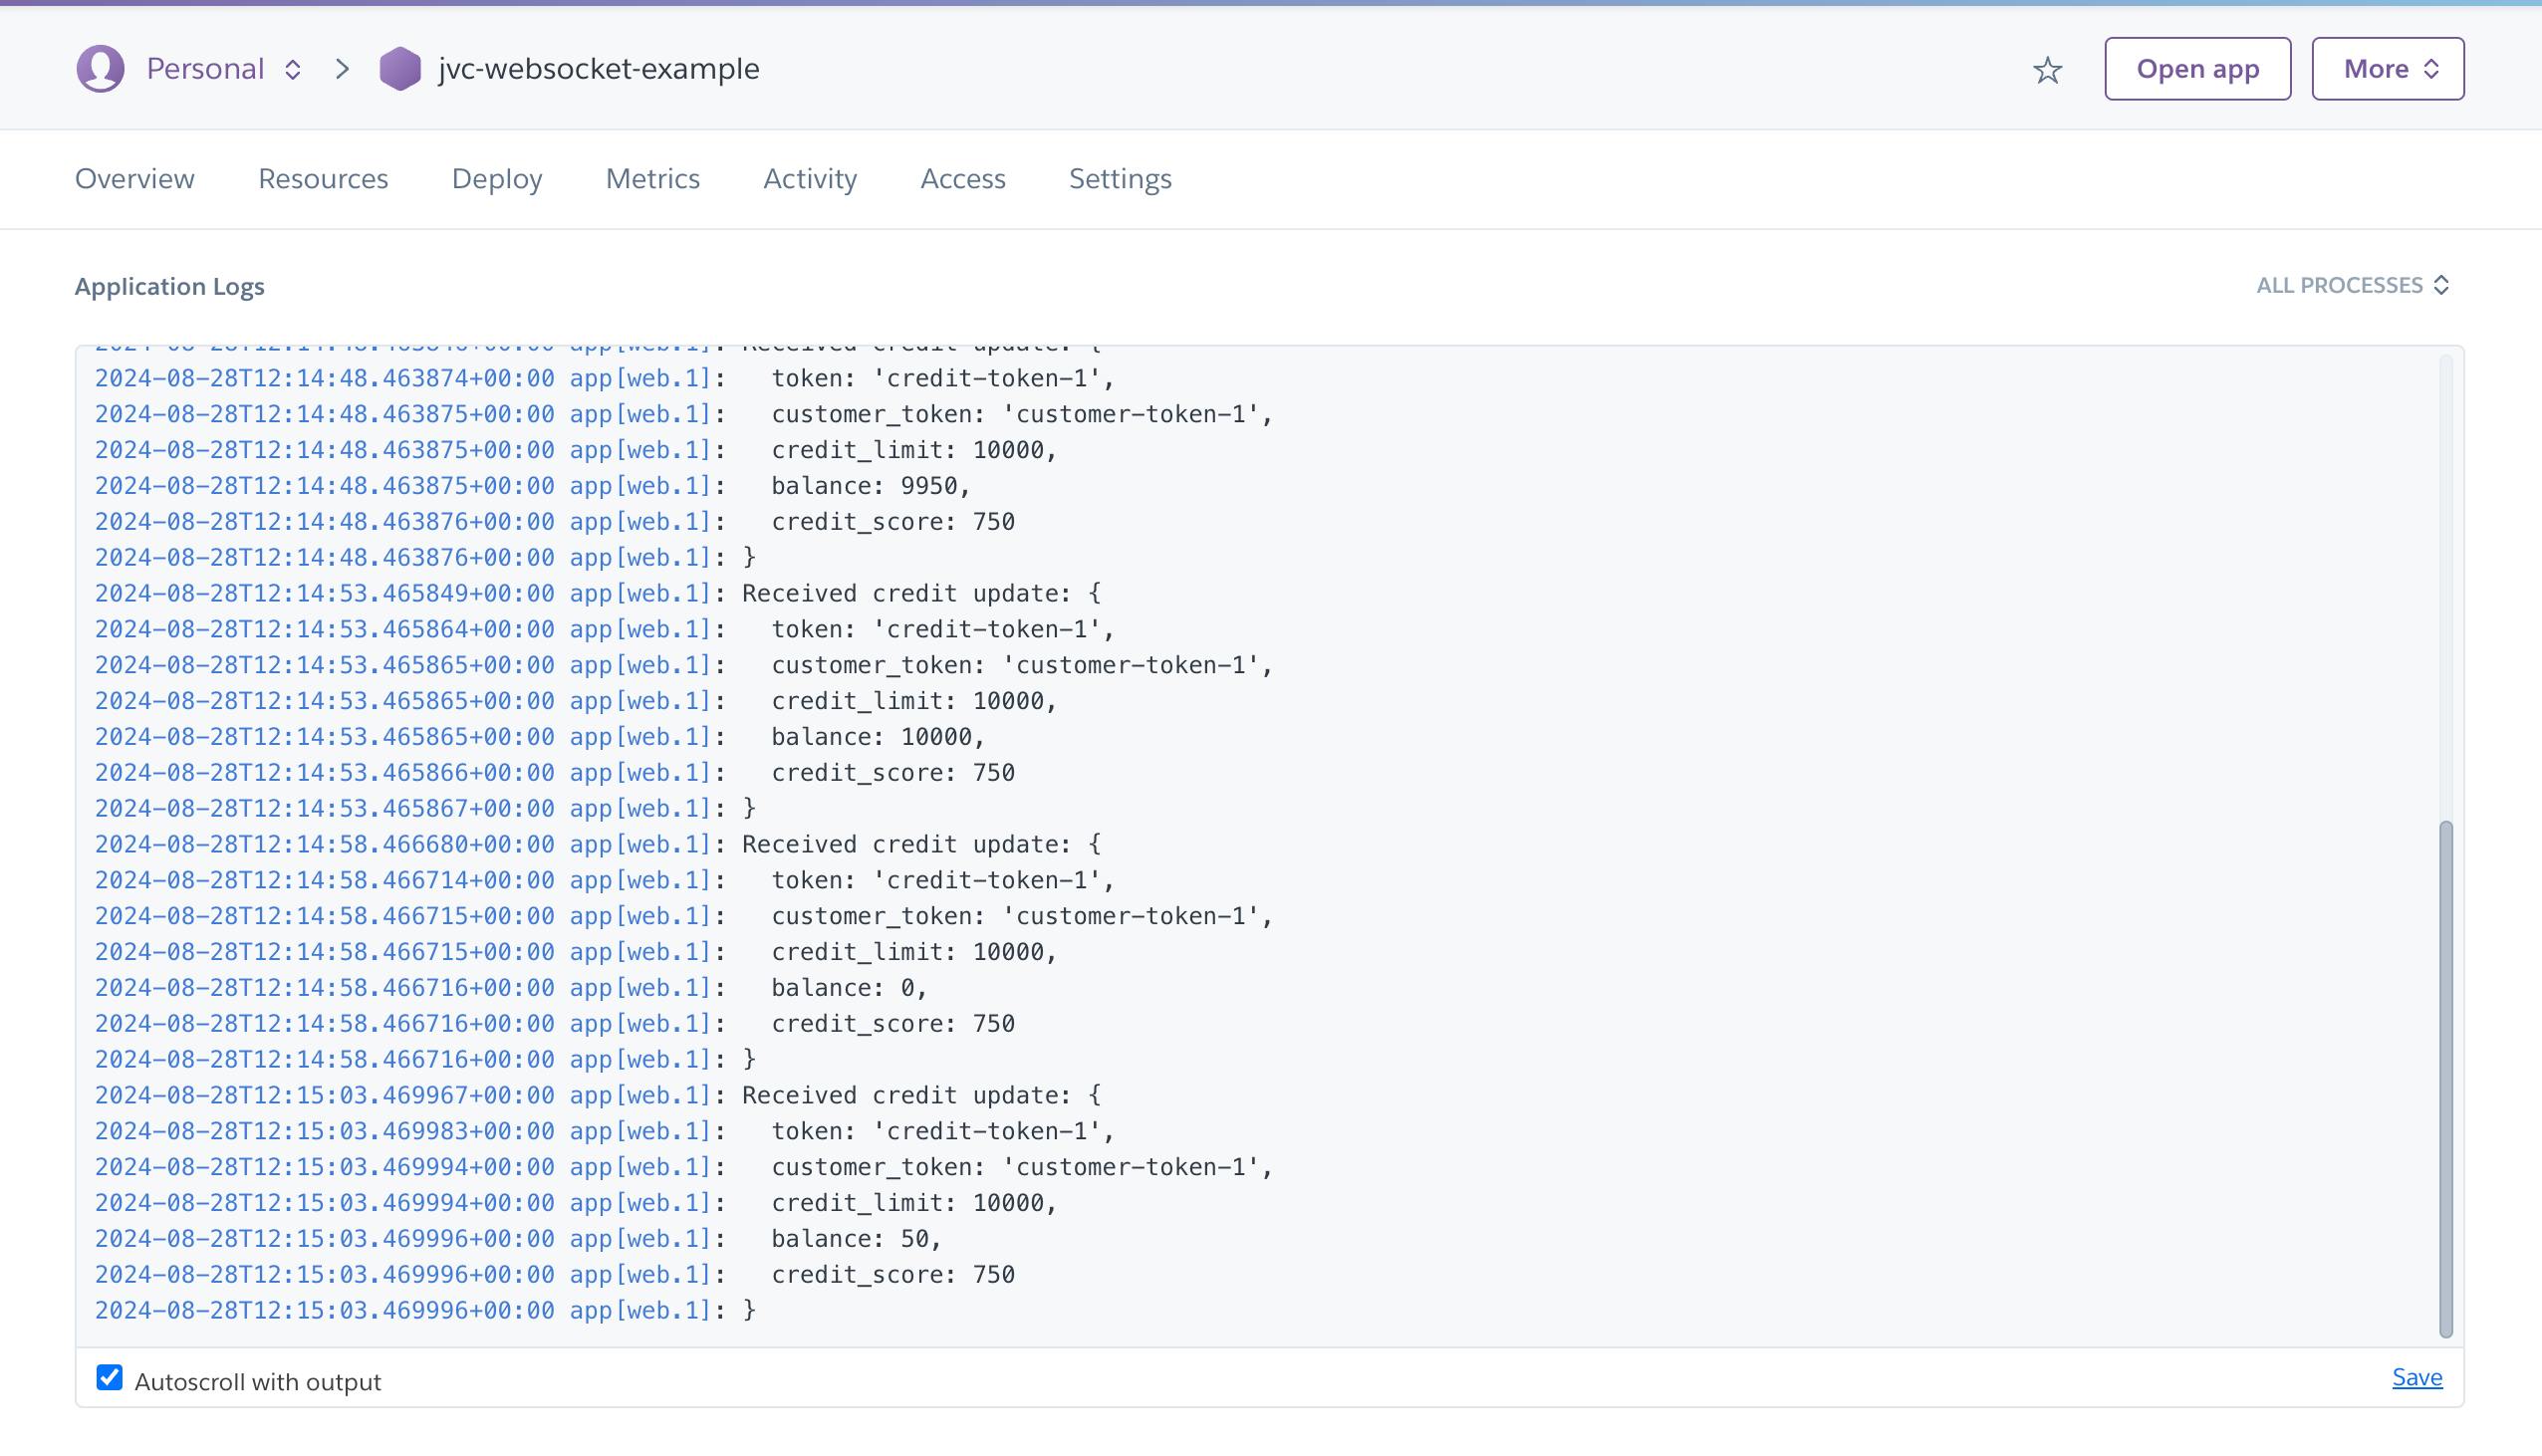Switch to the Resources tab
The image size is (2542, 1456).
pos(323,179)
